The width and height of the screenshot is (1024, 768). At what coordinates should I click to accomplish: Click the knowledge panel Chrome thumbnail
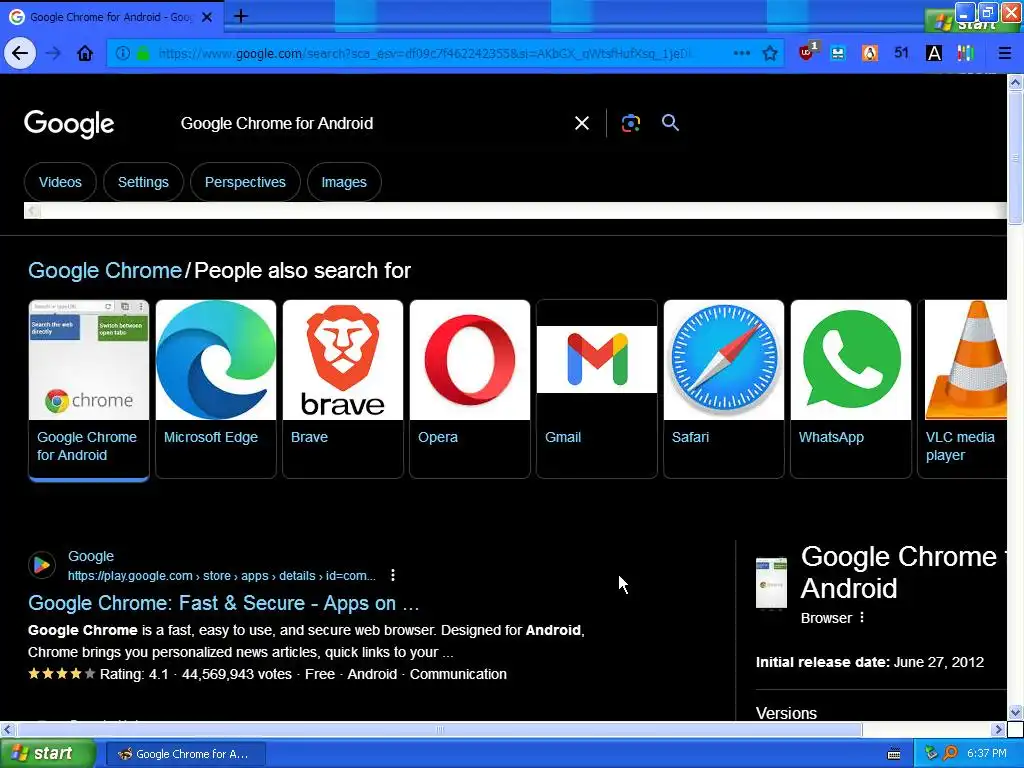(771, 583)
